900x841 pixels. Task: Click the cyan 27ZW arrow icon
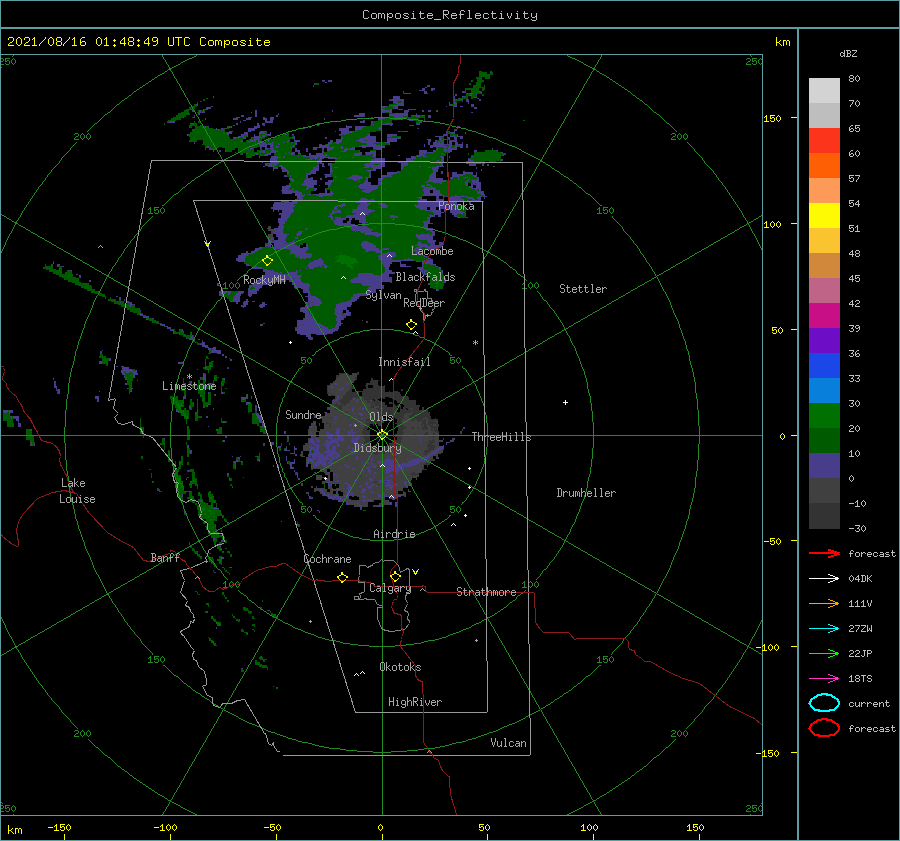point(824,629)
